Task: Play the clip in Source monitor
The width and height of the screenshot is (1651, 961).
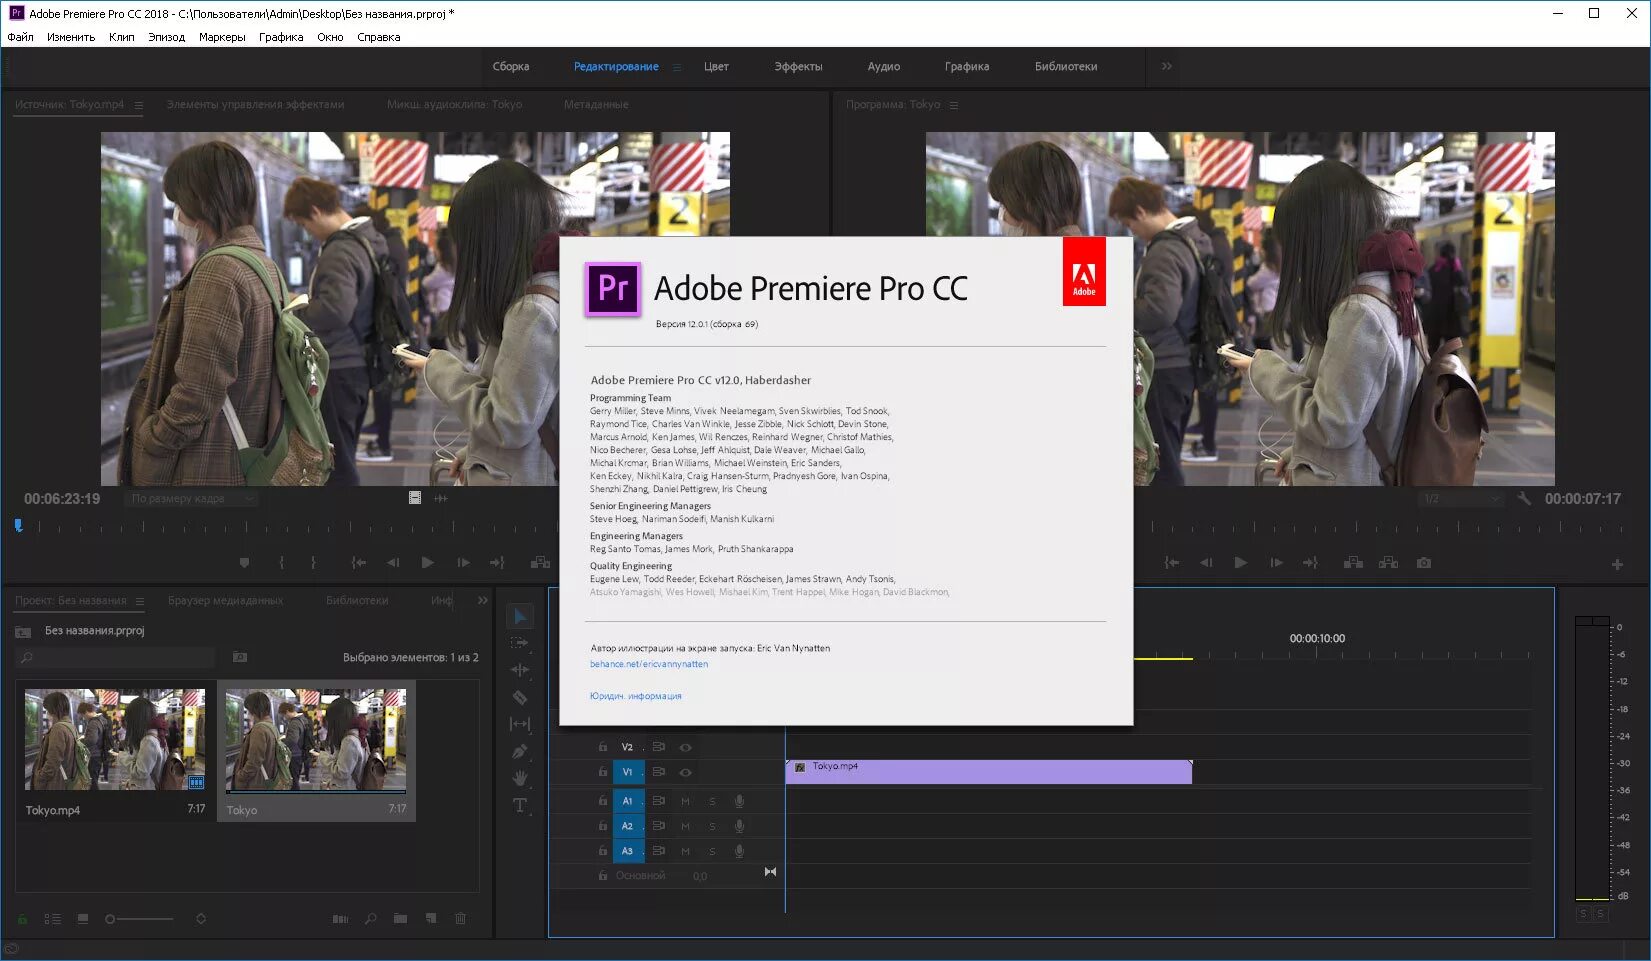Action: click(428, 563)
